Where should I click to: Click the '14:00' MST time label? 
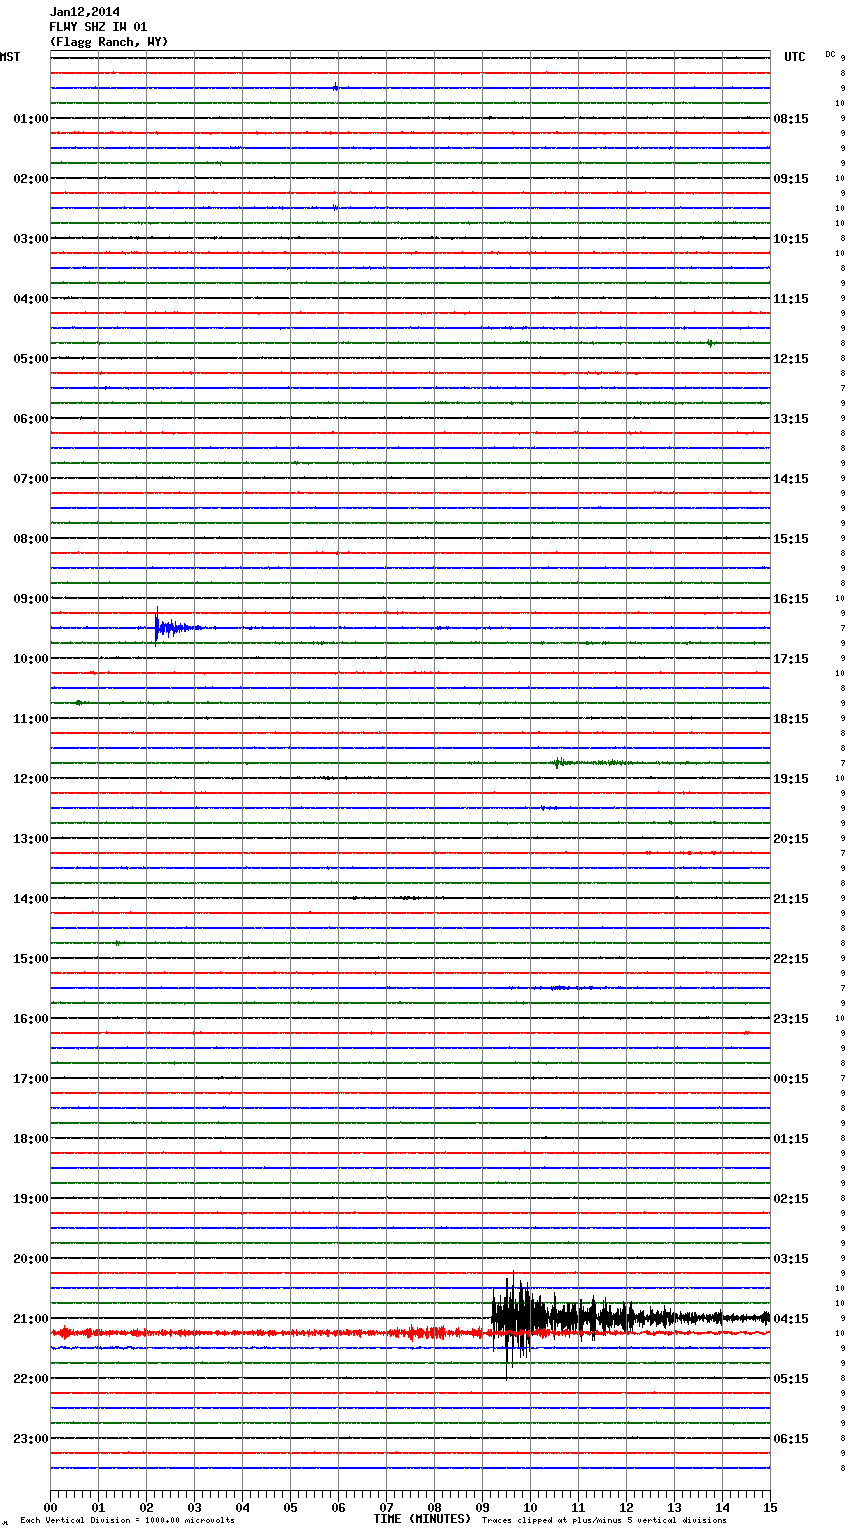(31, 899)
